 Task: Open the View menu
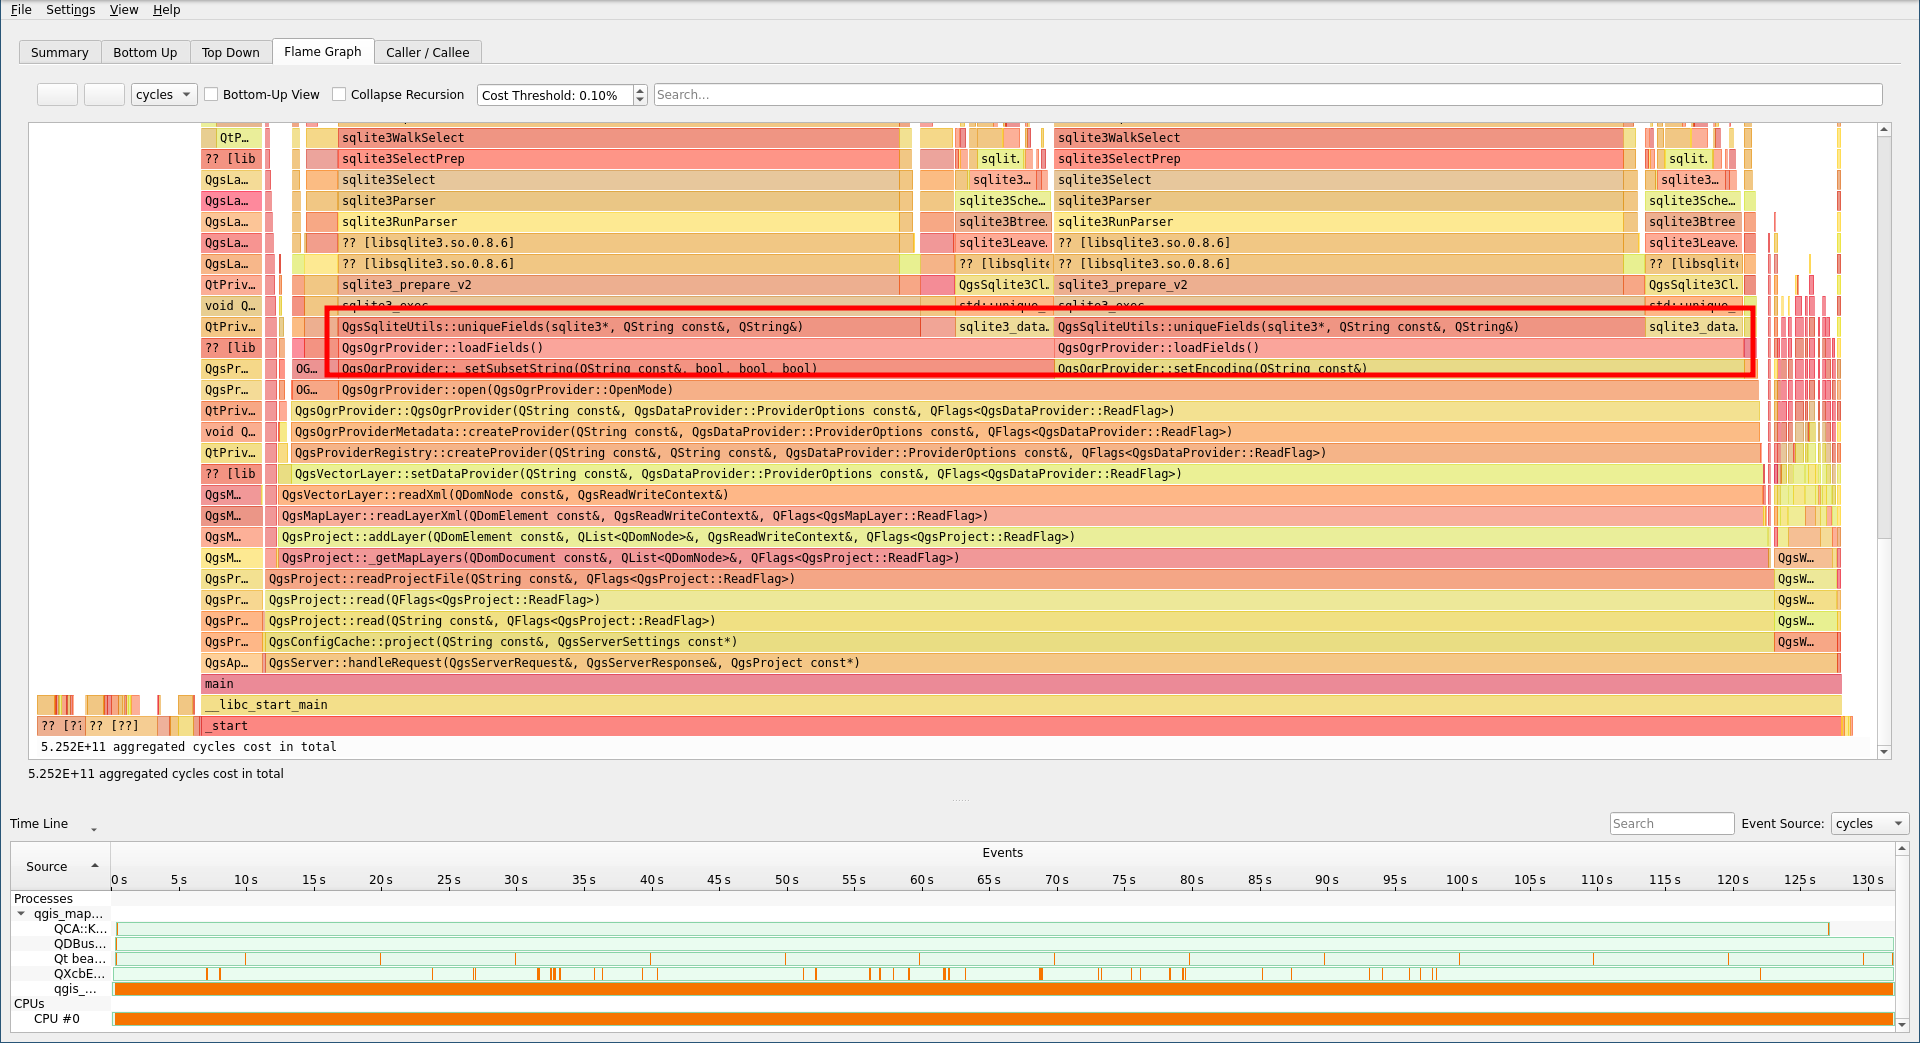124,10
